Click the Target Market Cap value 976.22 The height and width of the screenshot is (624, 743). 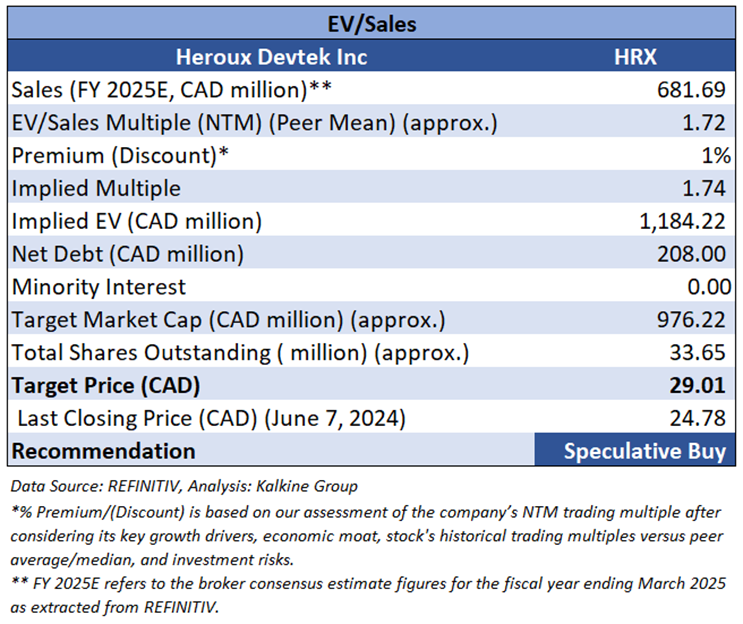click(692, 320)
